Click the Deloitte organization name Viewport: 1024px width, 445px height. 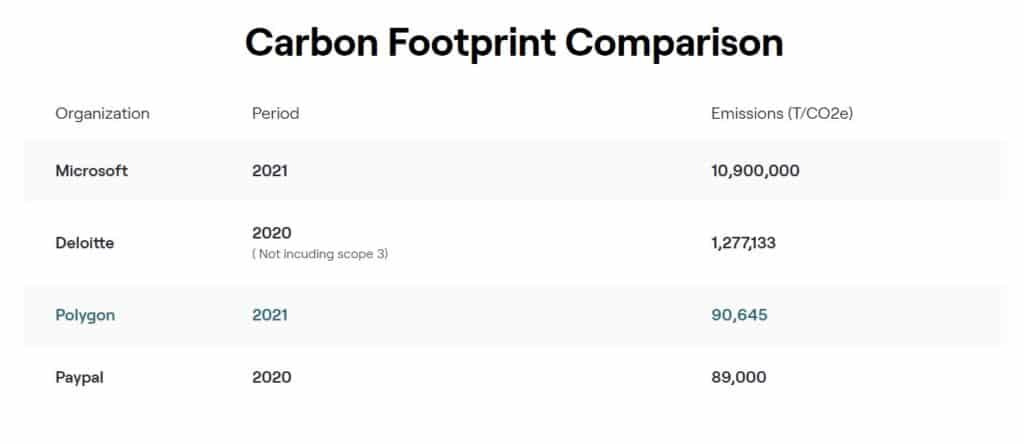point(85,243)
